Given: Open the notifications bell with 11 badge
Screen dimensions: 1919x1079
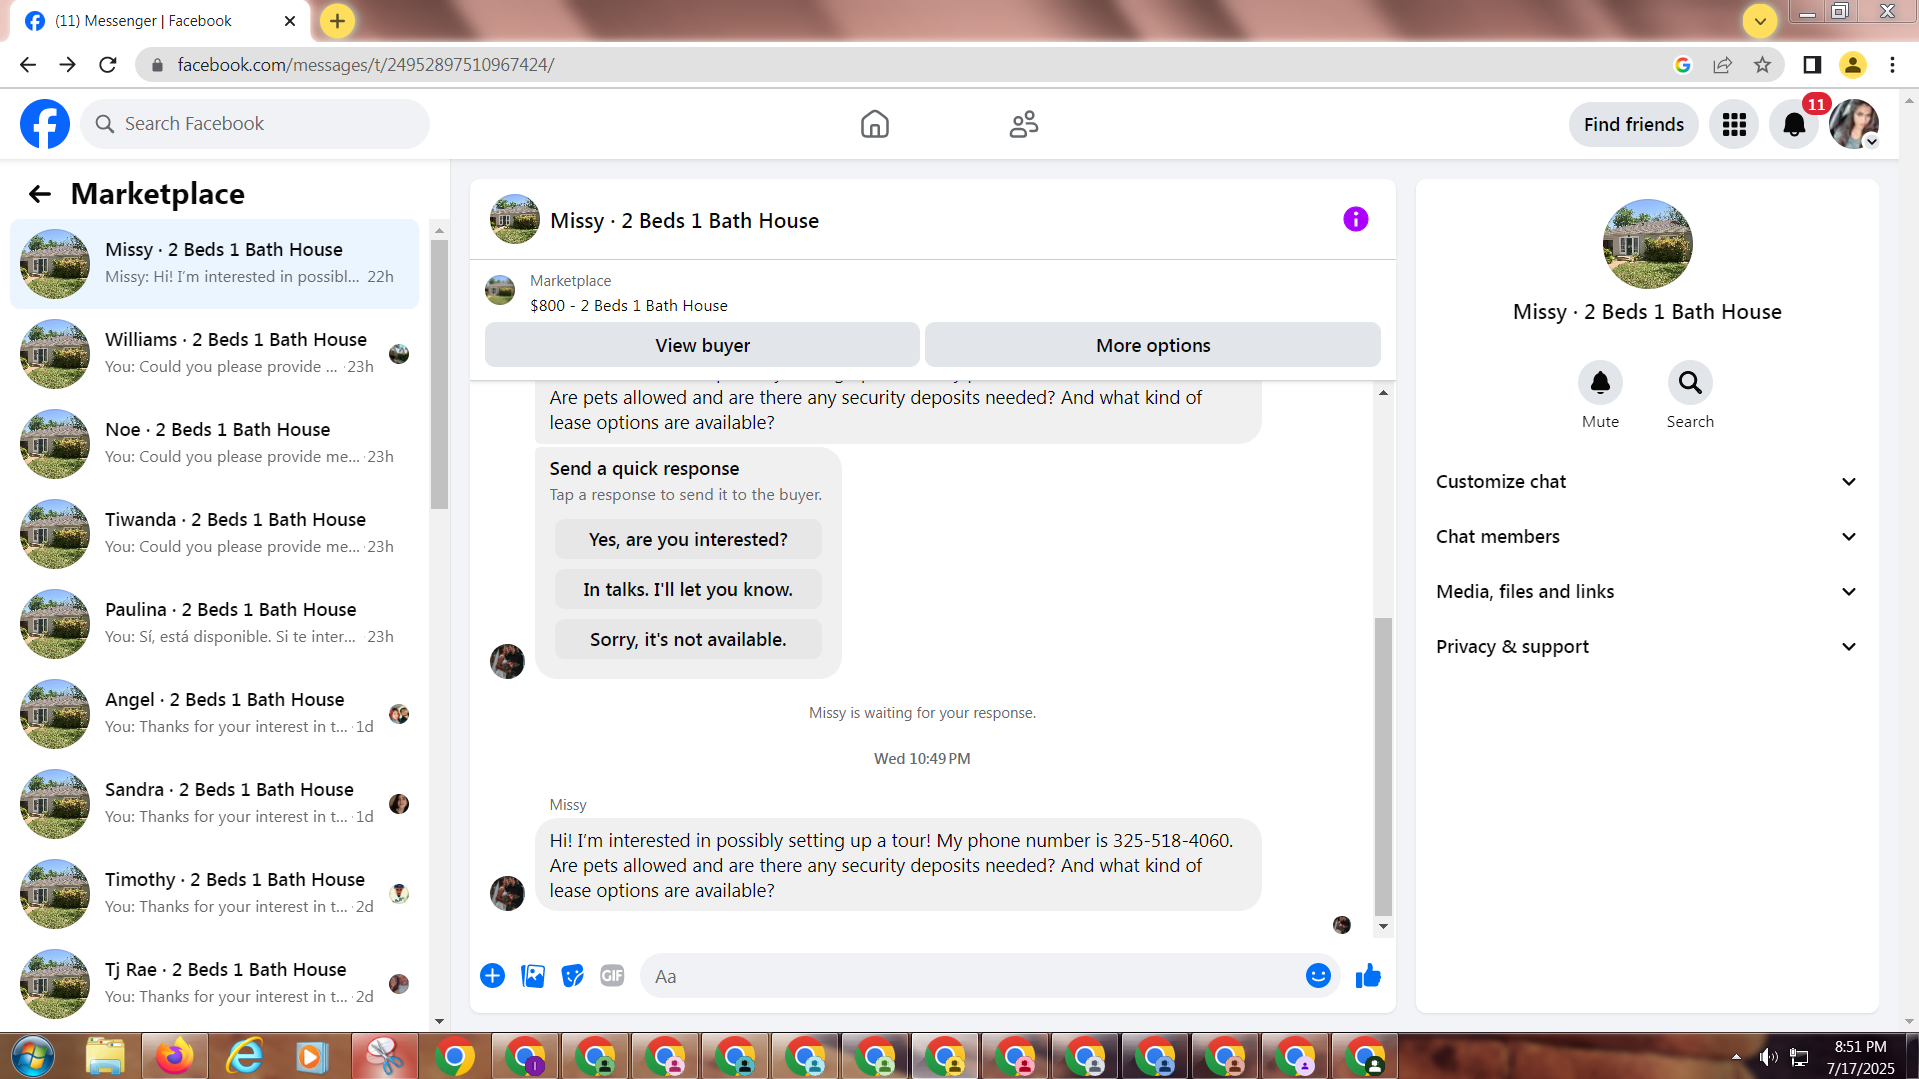Looking at the screenshot, I should [1794, 125].
